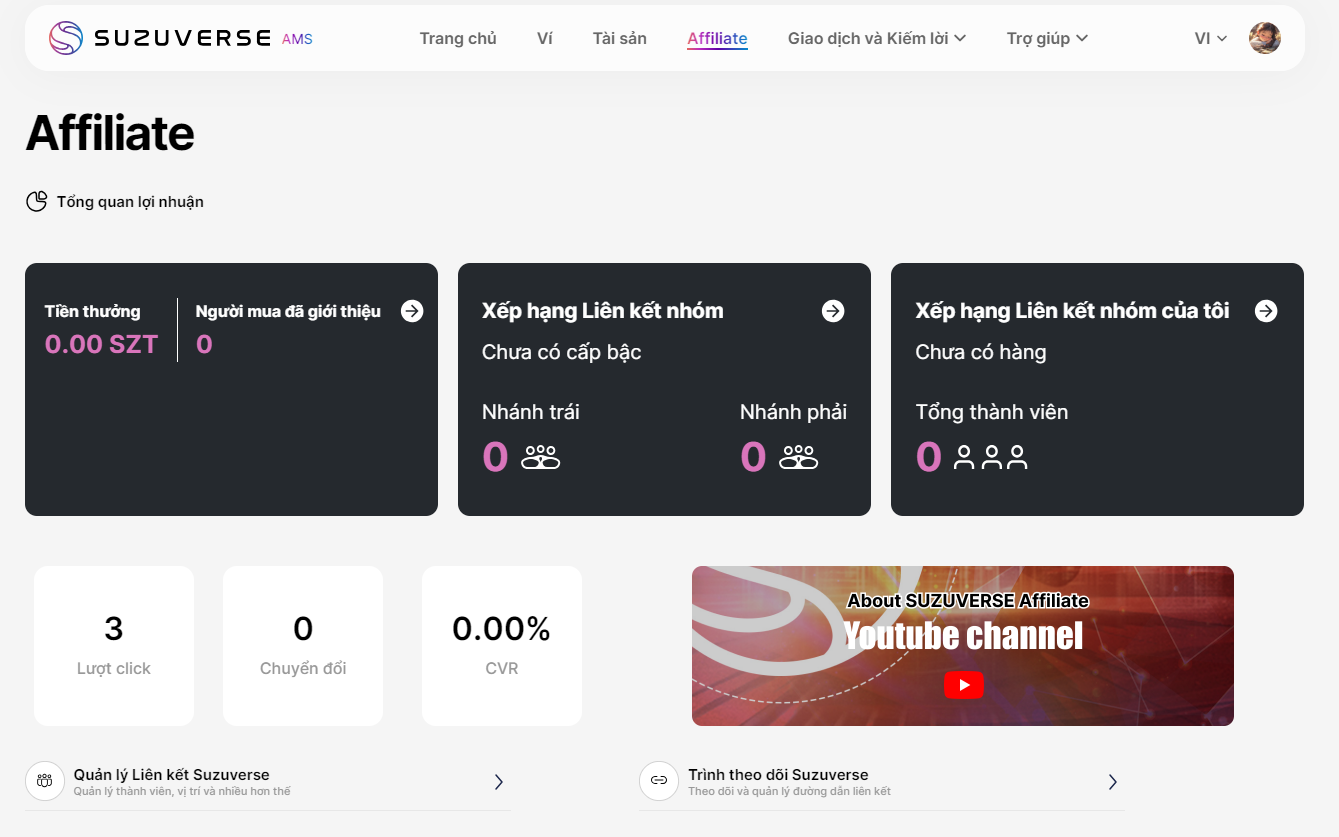The width and height of the screenshot is (1339, 837).
Task: Click the Nhánh trái group icon
Action: tap(541, 458)
